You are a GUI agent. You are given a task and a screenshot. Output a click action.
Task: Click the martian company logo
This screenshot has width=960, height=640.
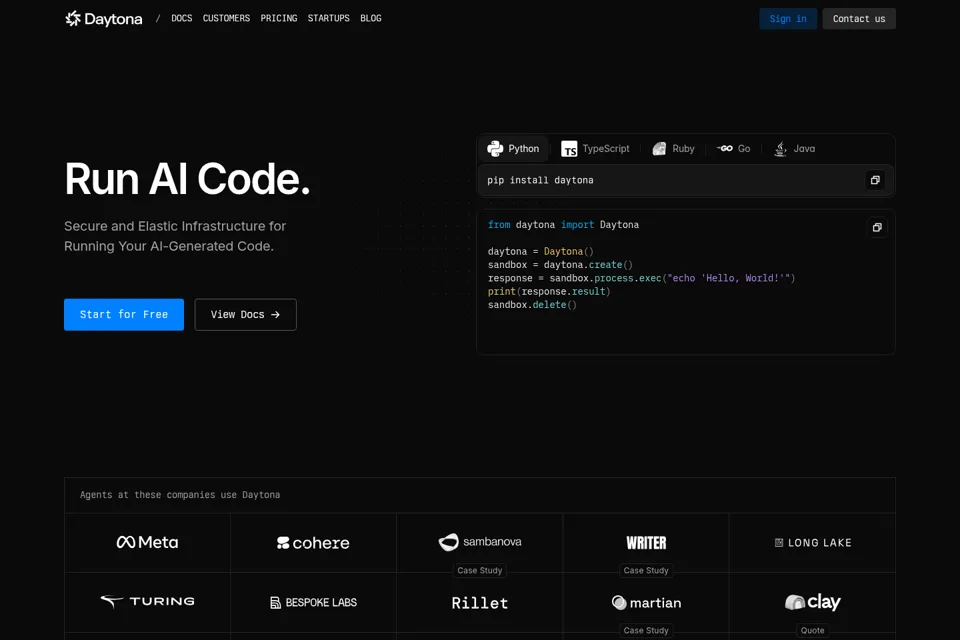(646, 603)
